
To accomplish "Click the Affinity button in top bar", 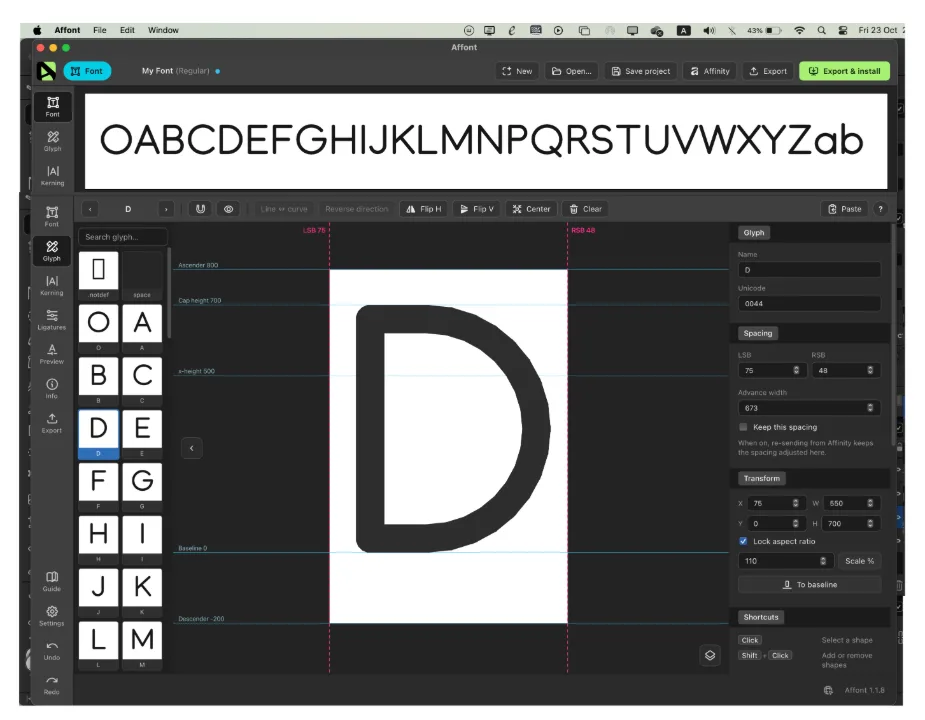I will 710,71.
